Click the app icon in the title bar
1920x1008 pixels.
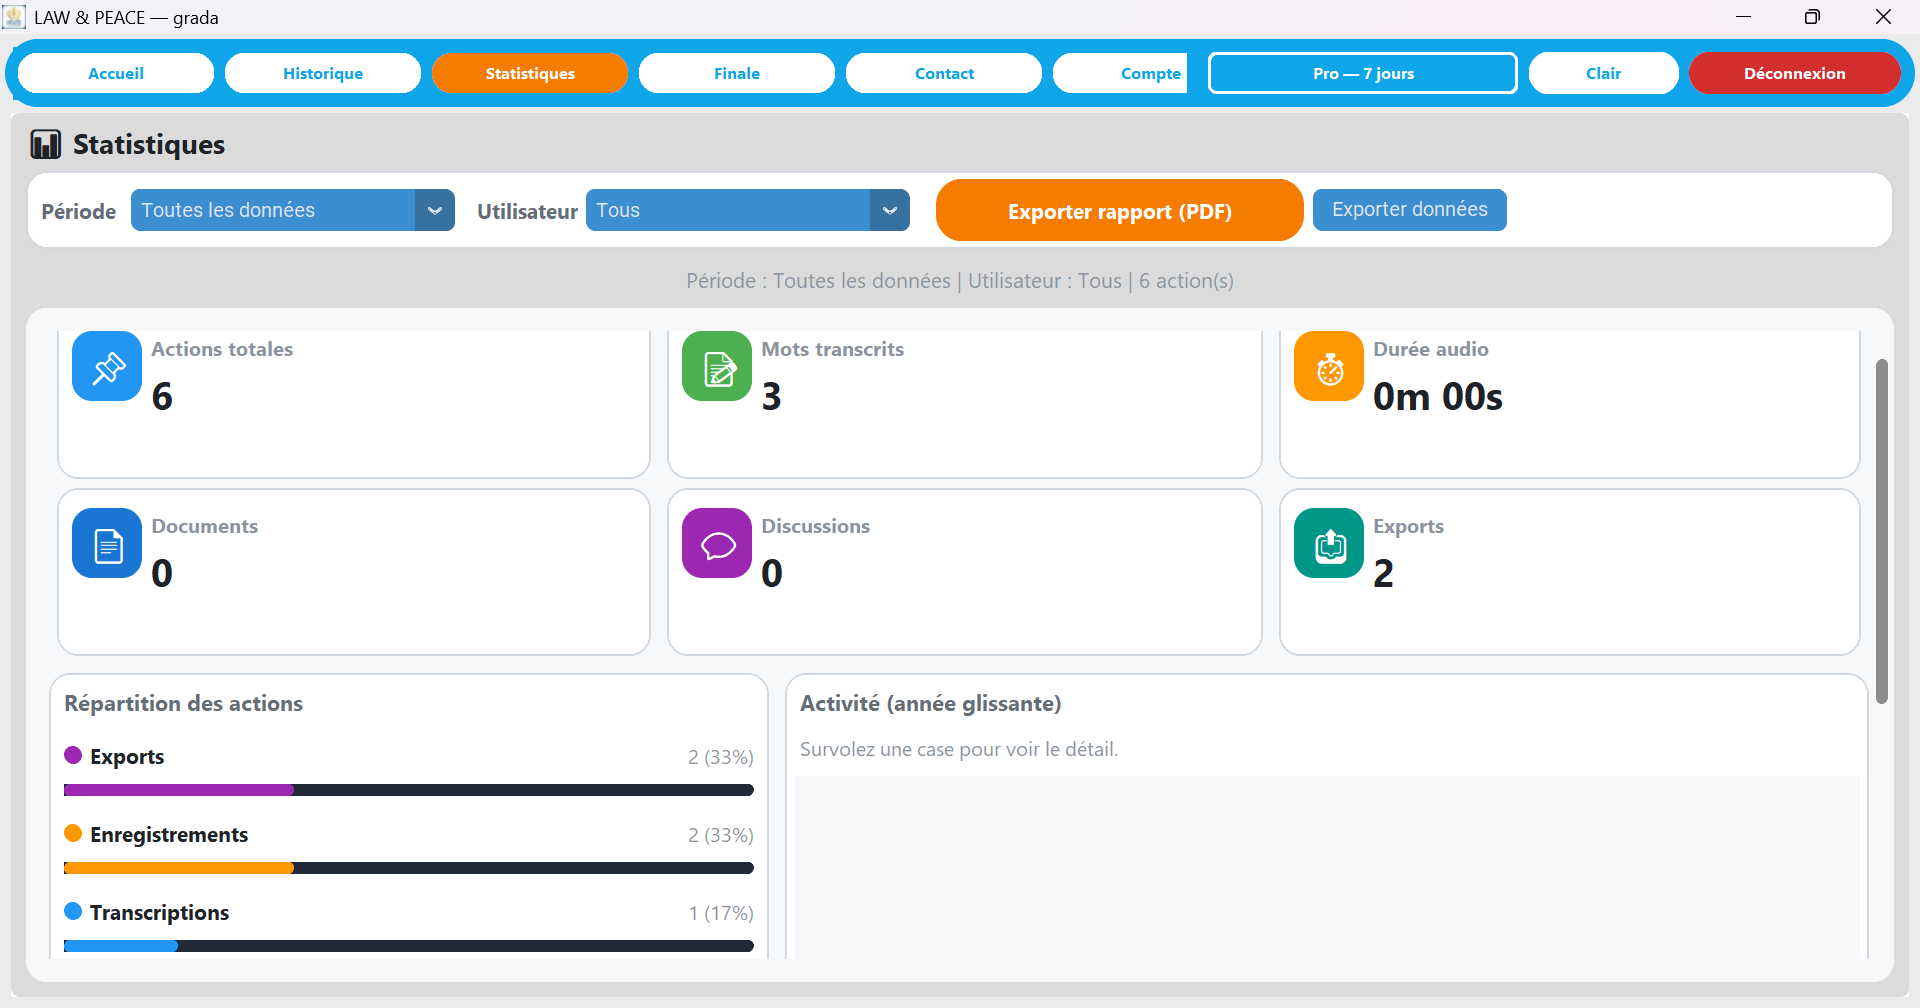(x=14, y=17)
